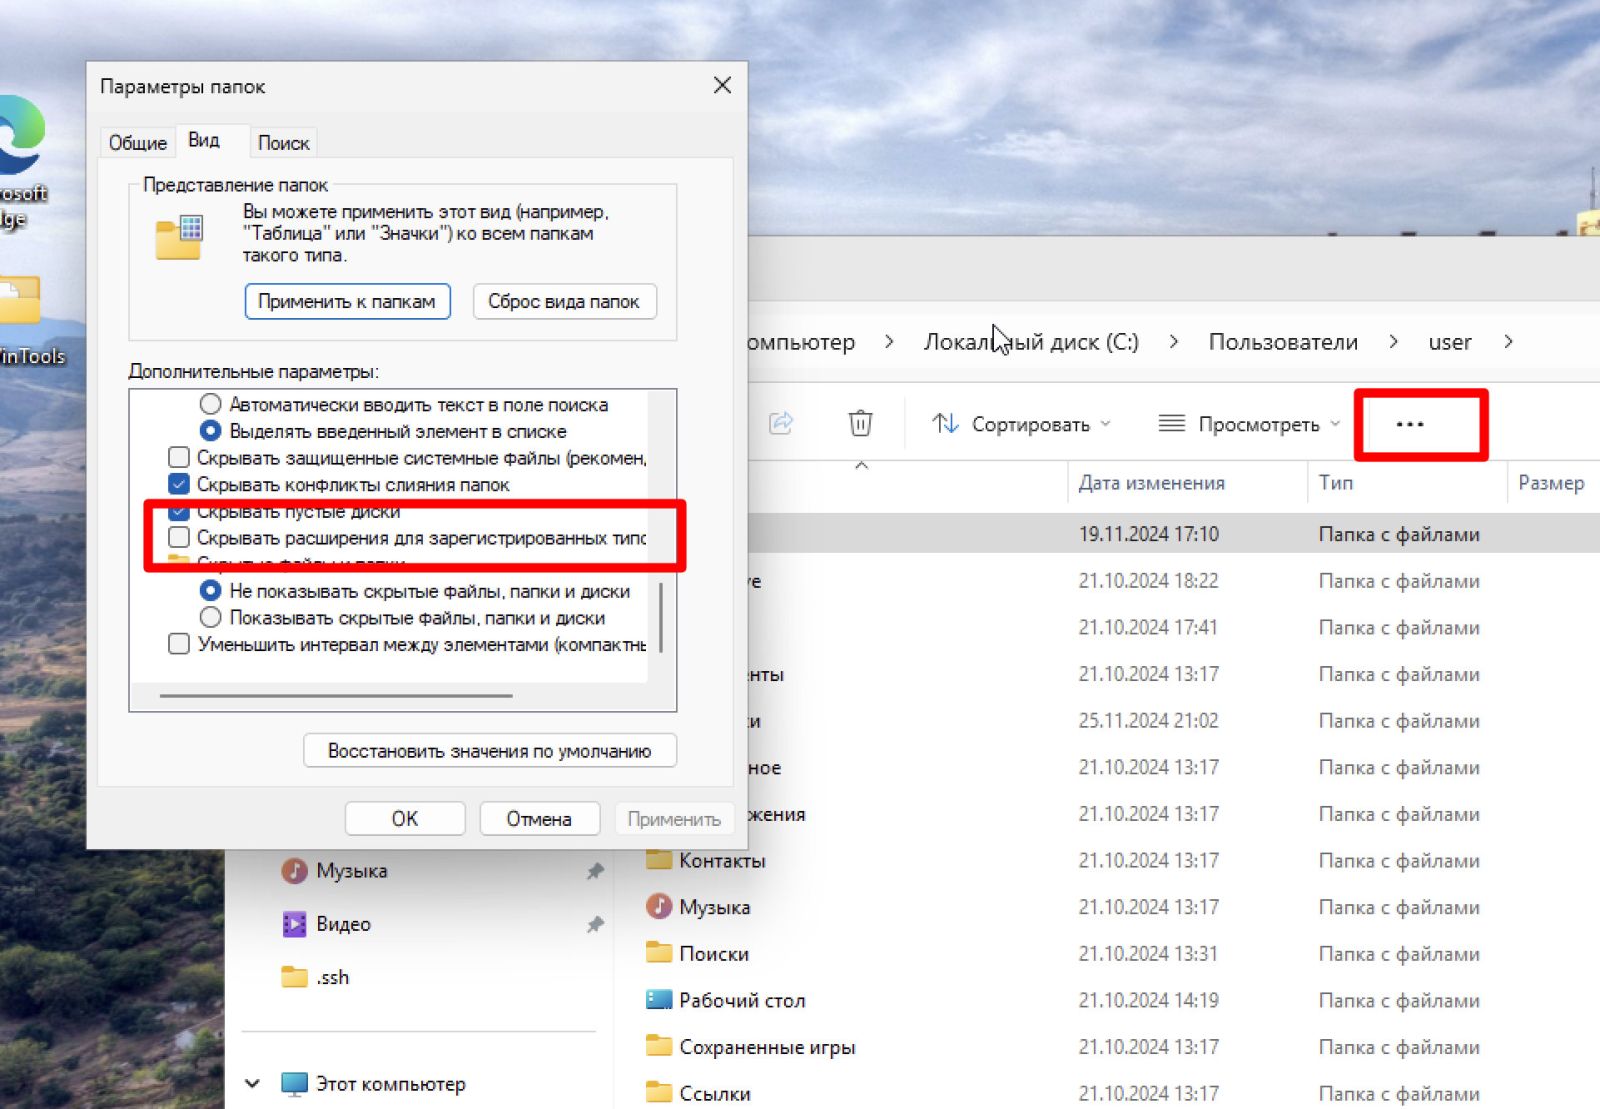Expand the chevron before 'Локальный диск (C:)' breadcrumb
The height and width of the screenshot is (1109, 1600).
coord(889,342)
